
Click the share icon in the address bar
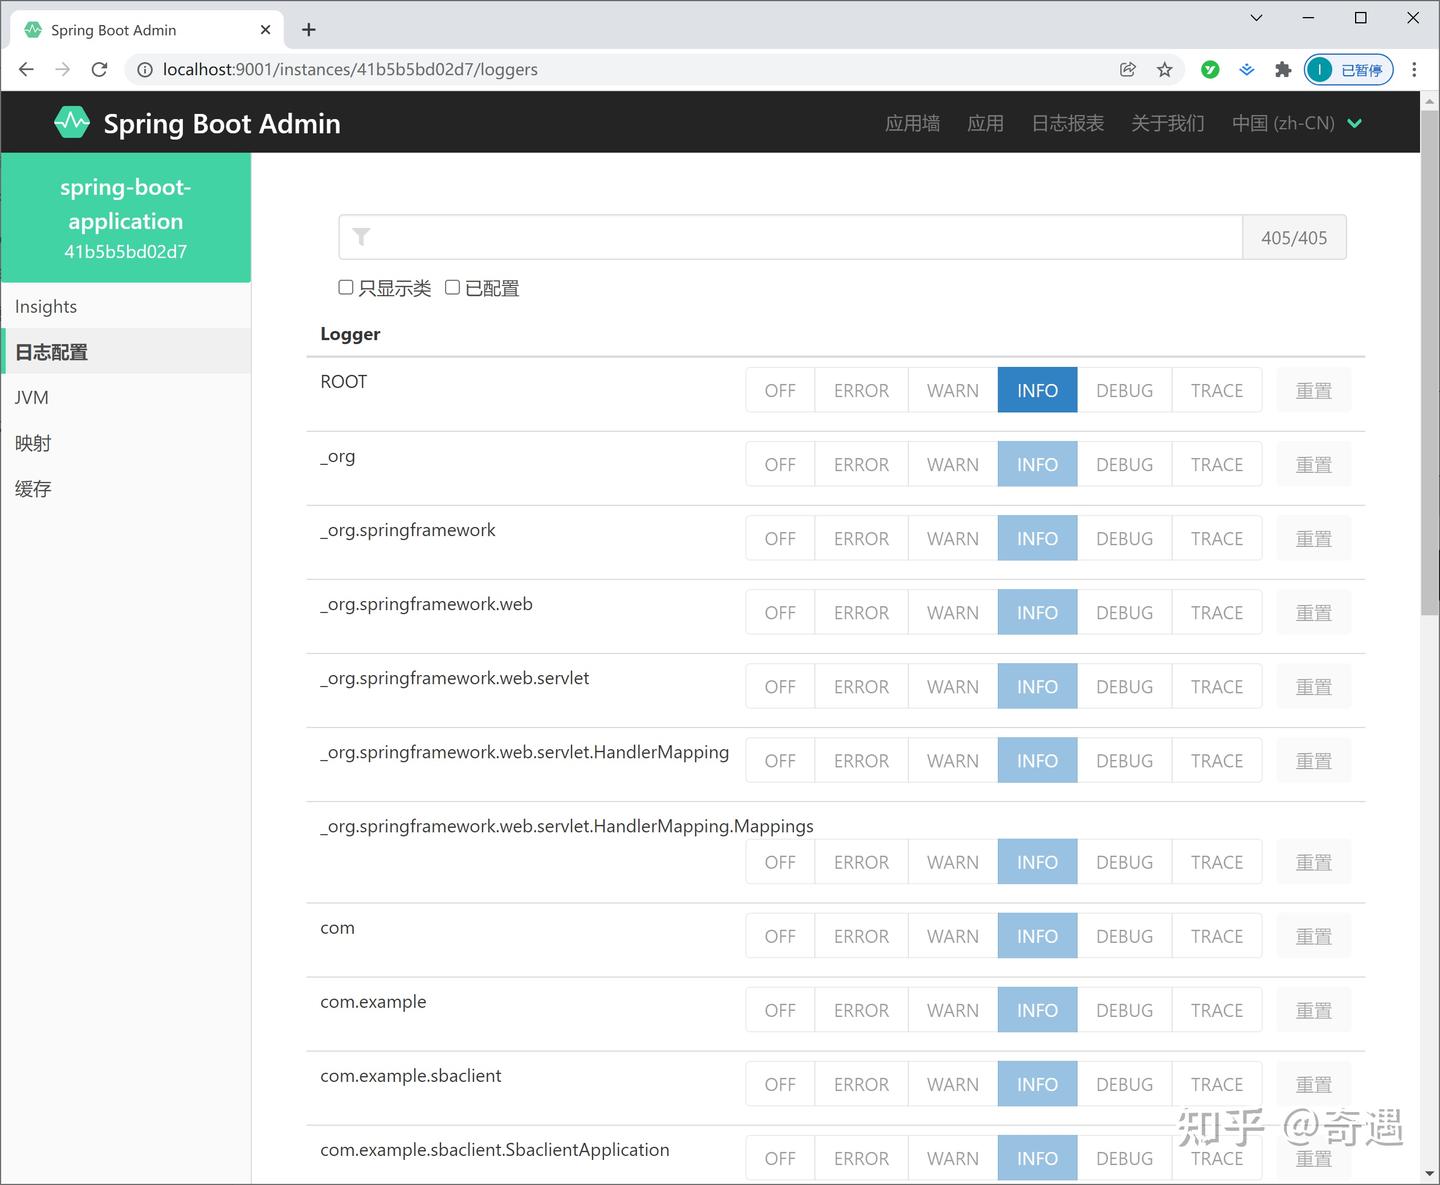coord(1127,69)
